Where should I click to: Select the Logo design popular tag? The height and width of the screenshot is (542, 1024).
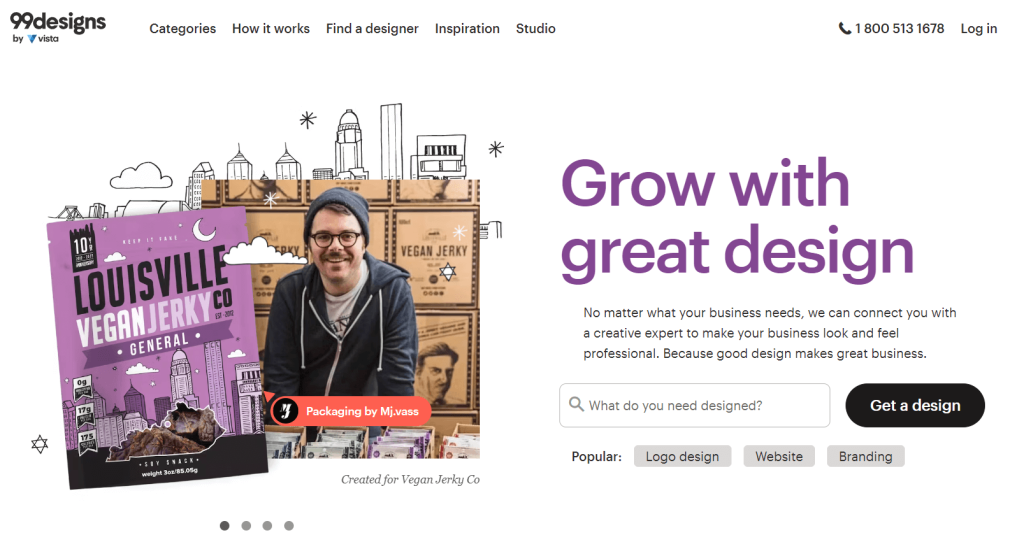pyautogui.click(x=682, y=456)
